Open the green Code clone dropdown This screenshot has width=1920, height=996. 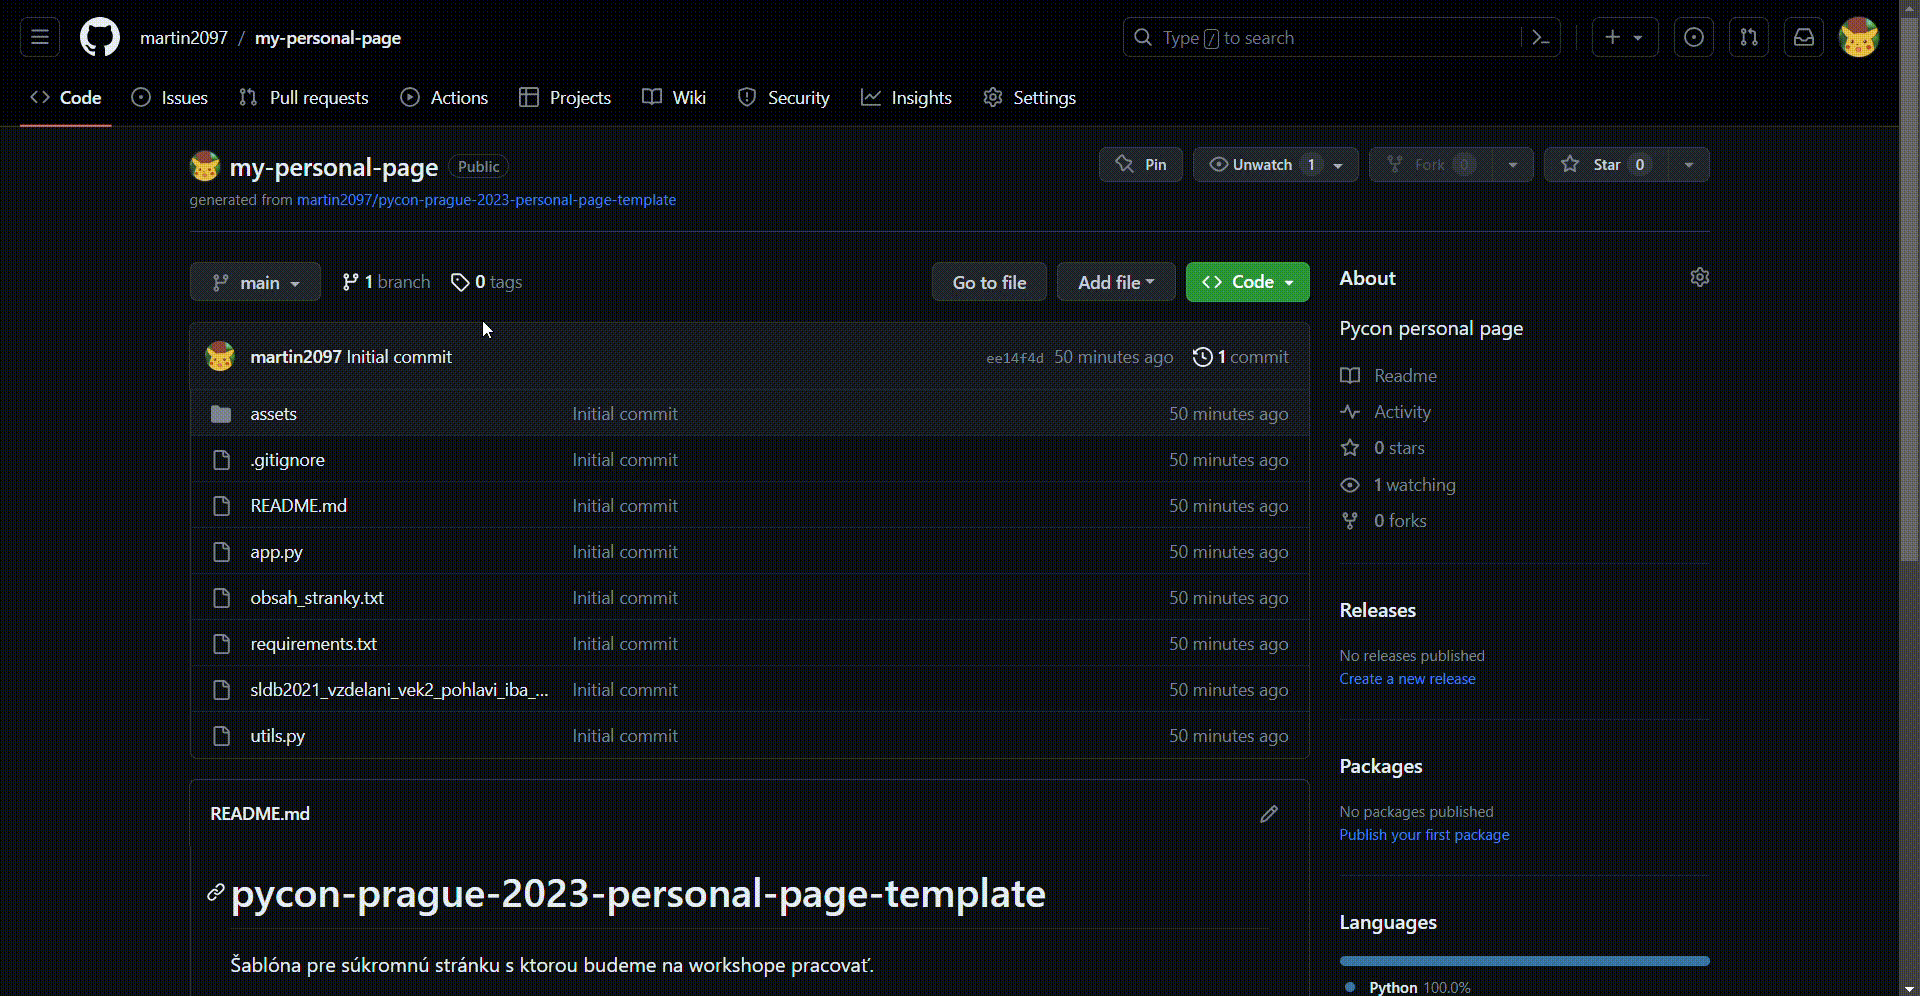point(1248,282)
